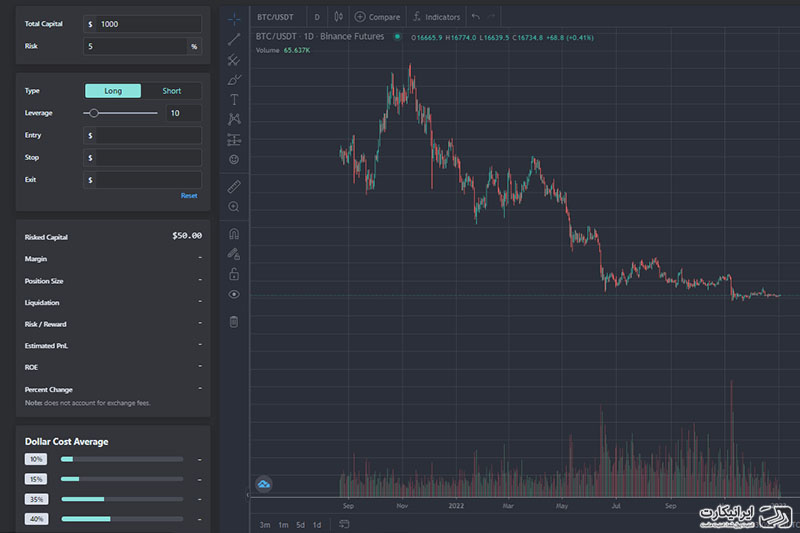Select the long position prediction tool
This screenshot has height=533, width=800.
point(234,139)
